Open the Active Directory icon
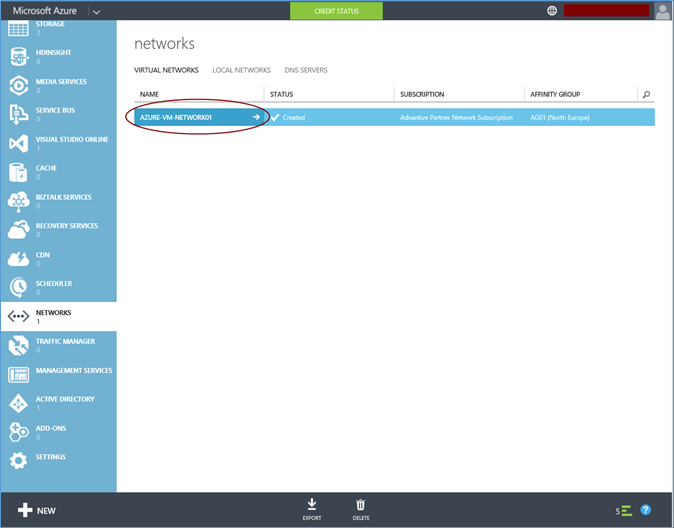Viewport: 674px width, 528px height. click(18, 403)
